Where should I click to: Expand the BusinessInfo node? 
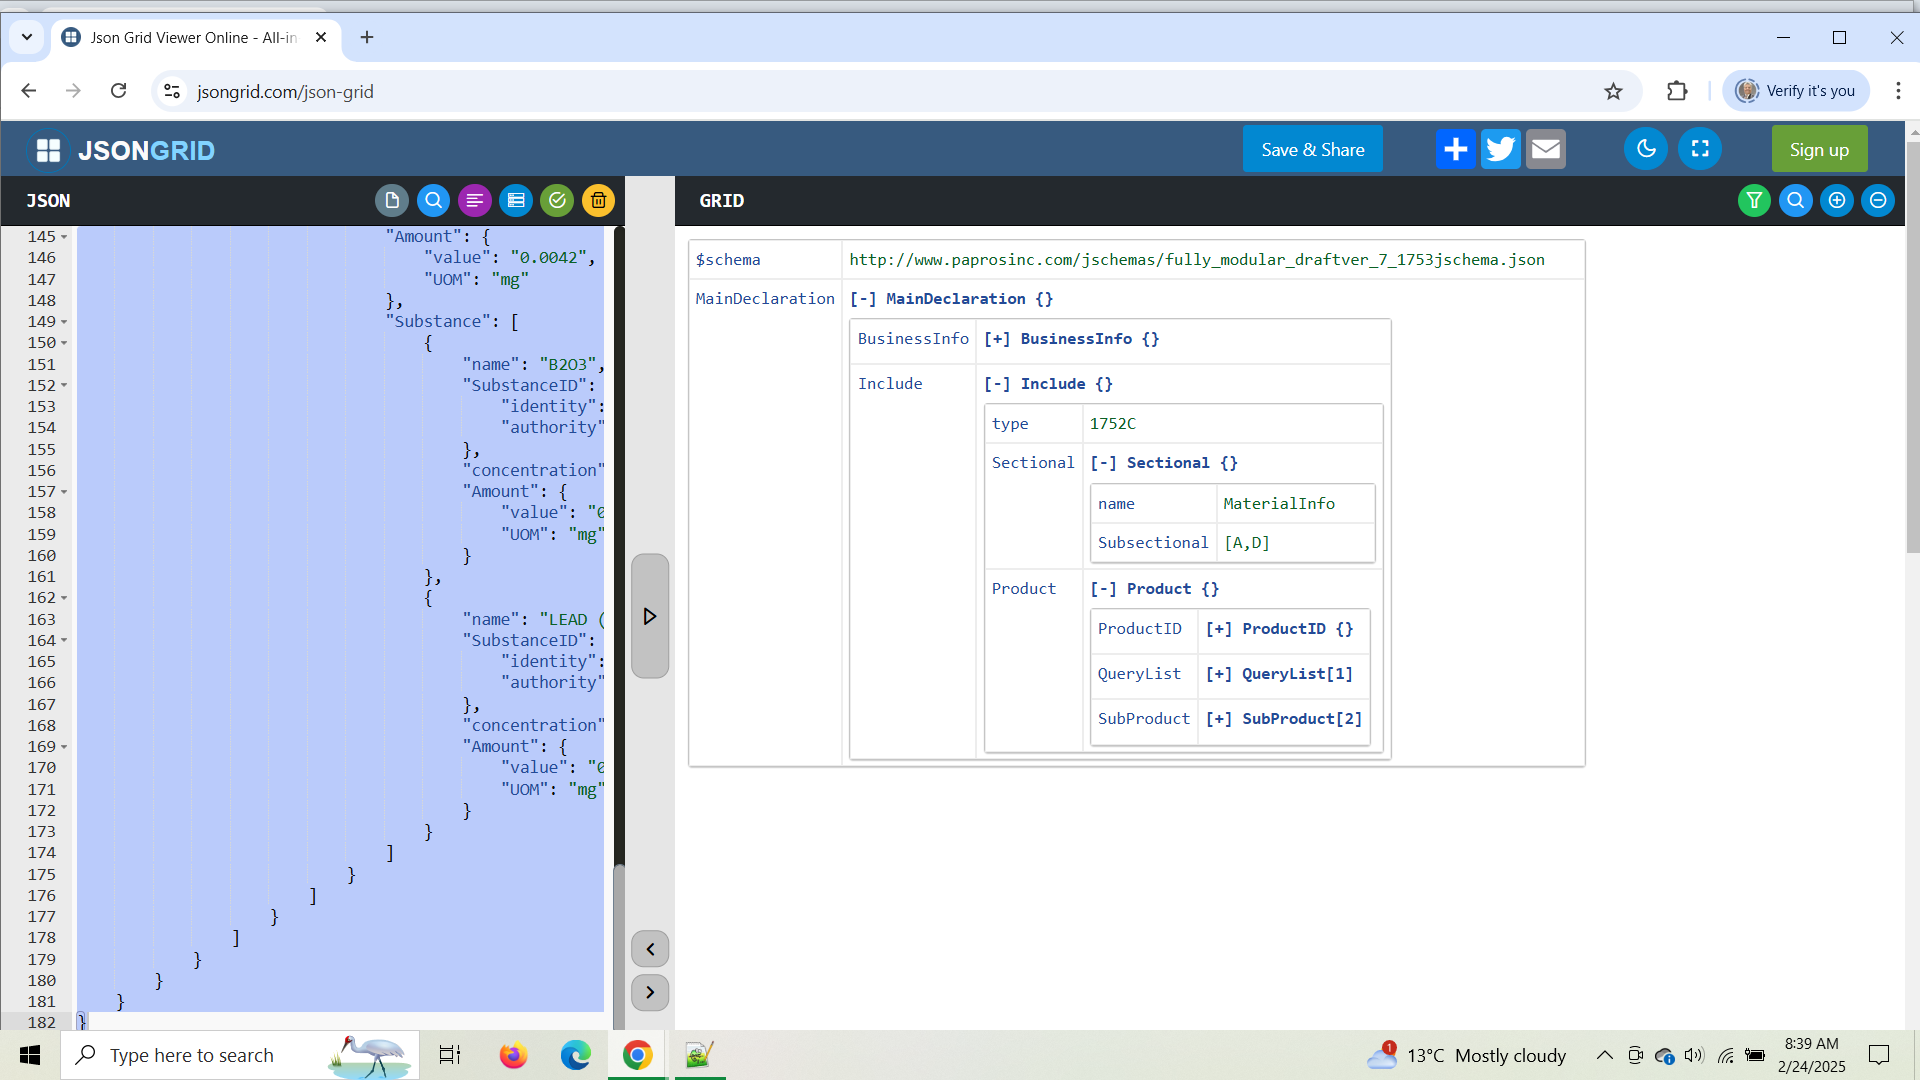tap(996, 339)
